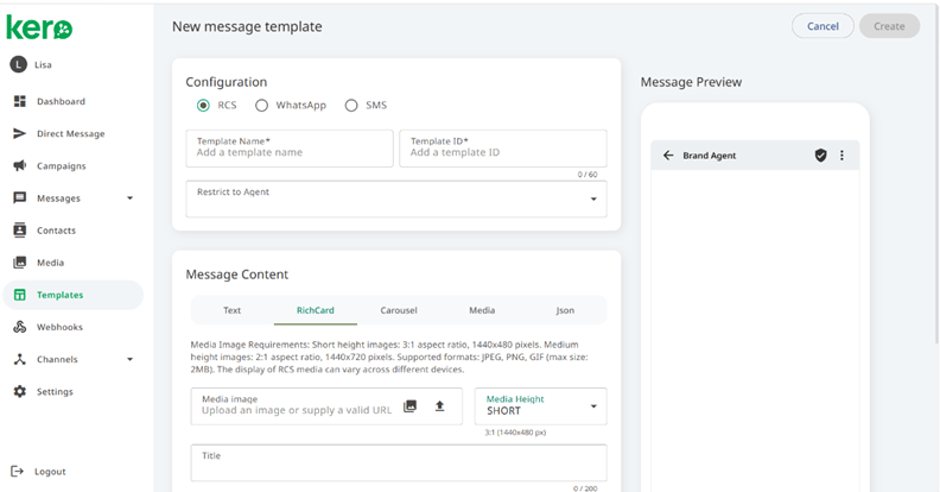Expand the Messages submenu in sidebar
Screen dimensions: 940x492
click(130, 198)
